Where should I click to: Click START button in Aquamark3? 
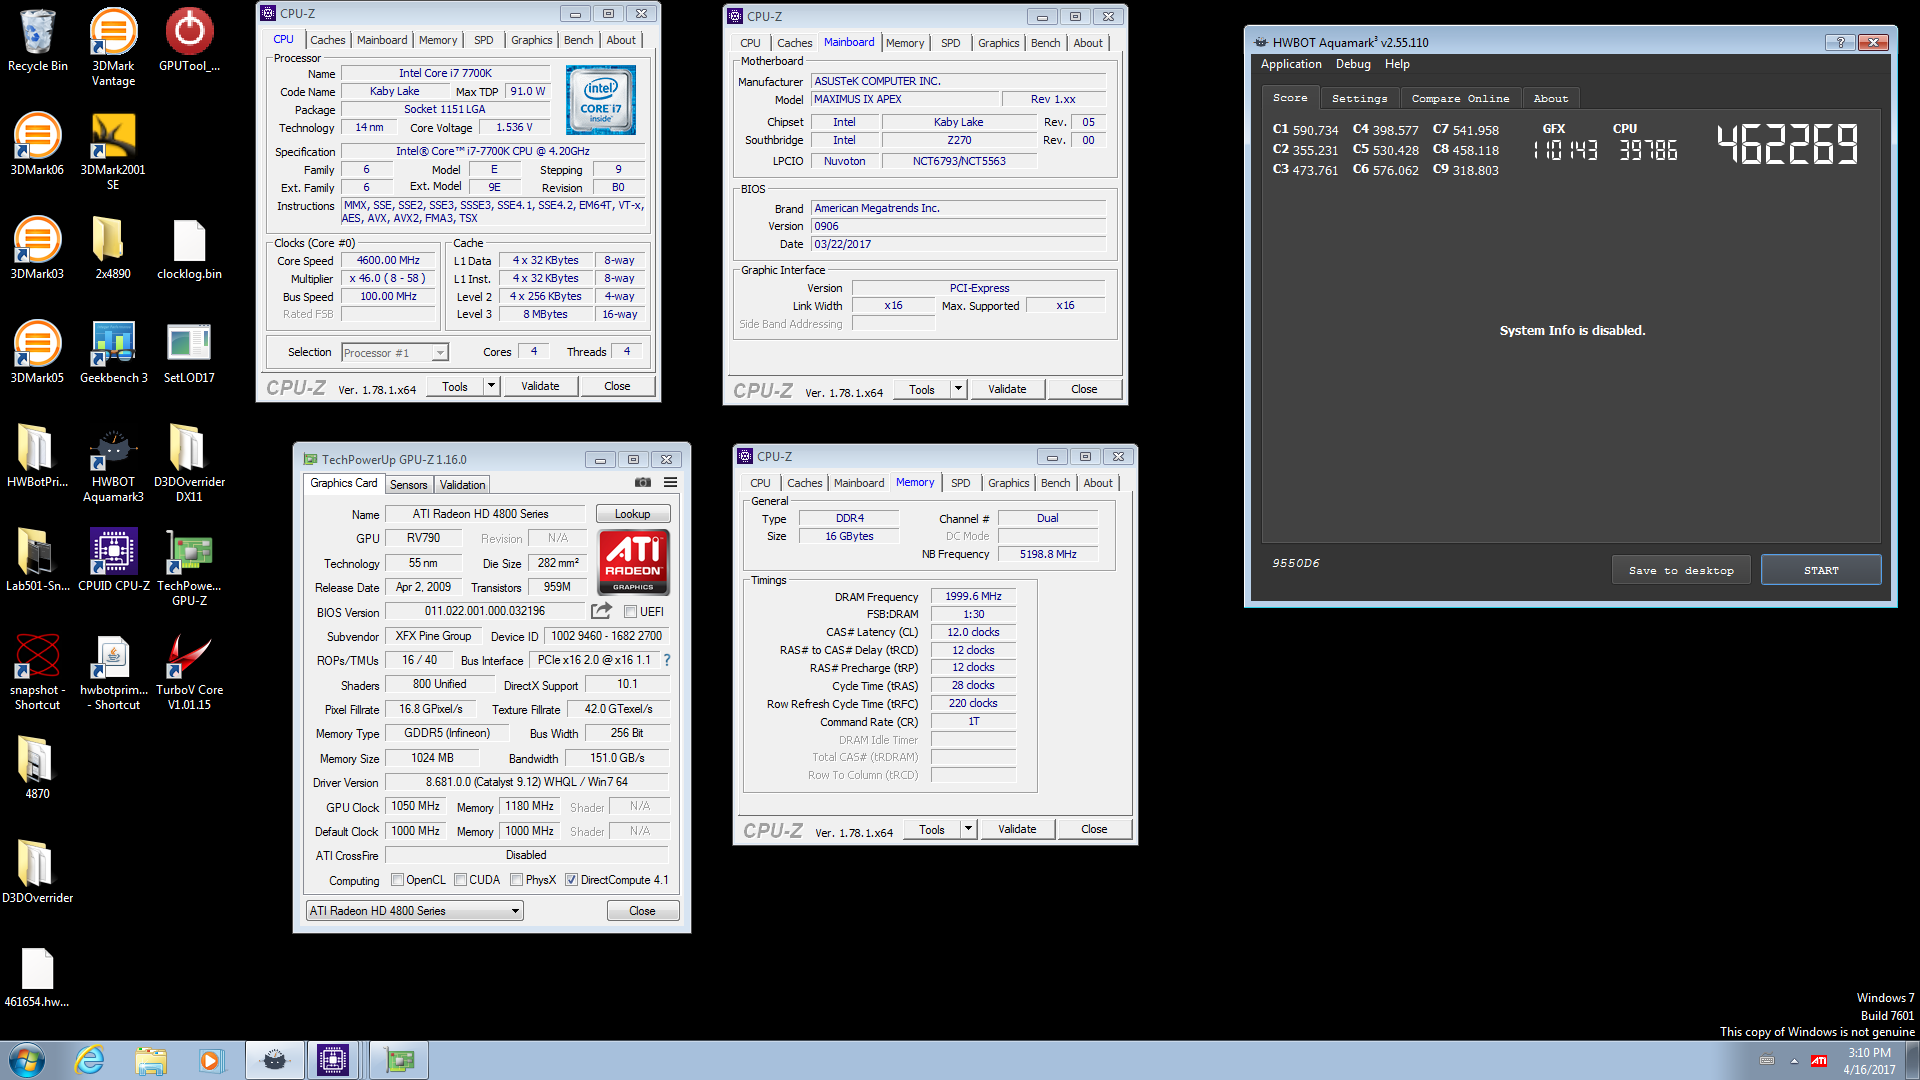pyautogui.click(x=1821, y=570)
